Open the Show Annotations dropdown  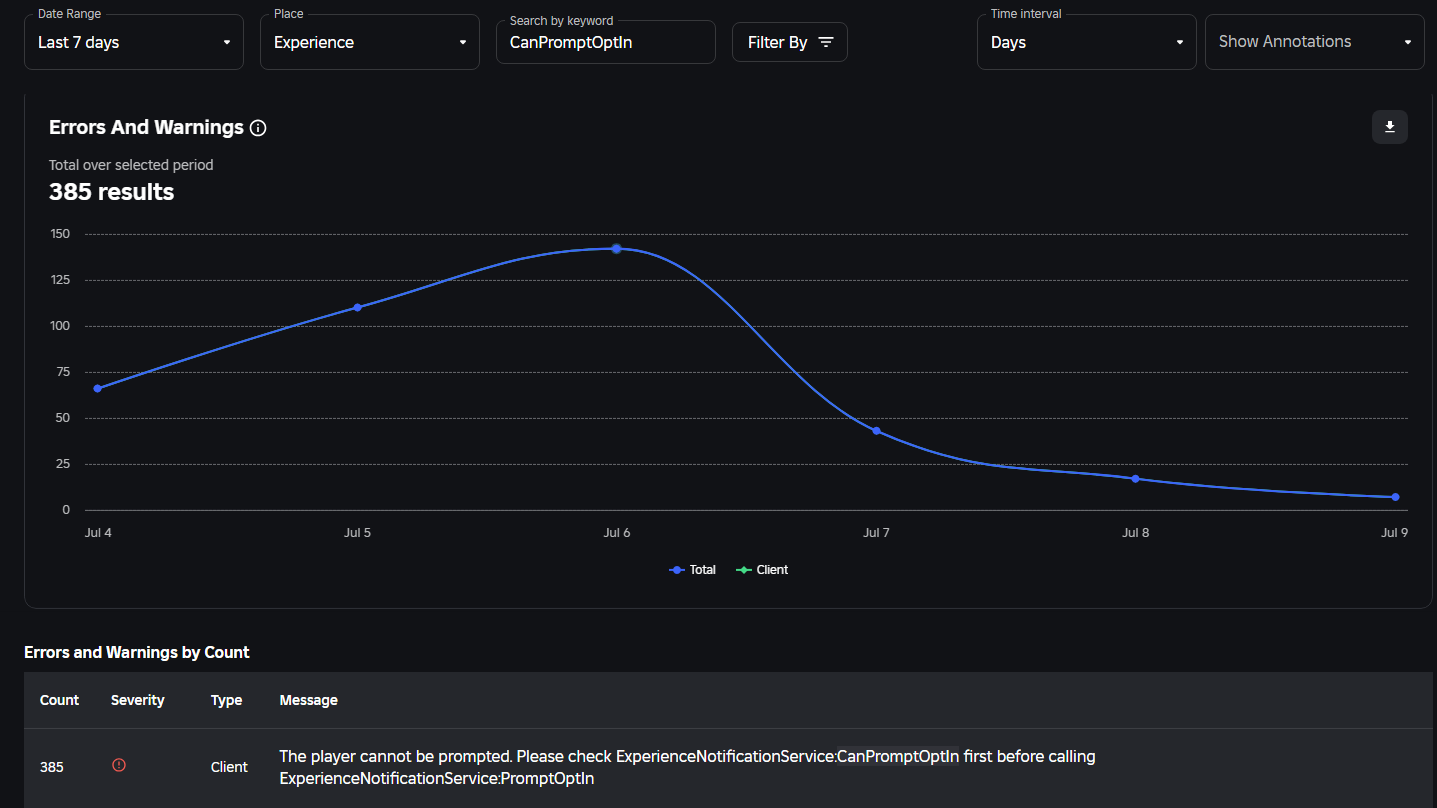click(x=1314, y=42)
